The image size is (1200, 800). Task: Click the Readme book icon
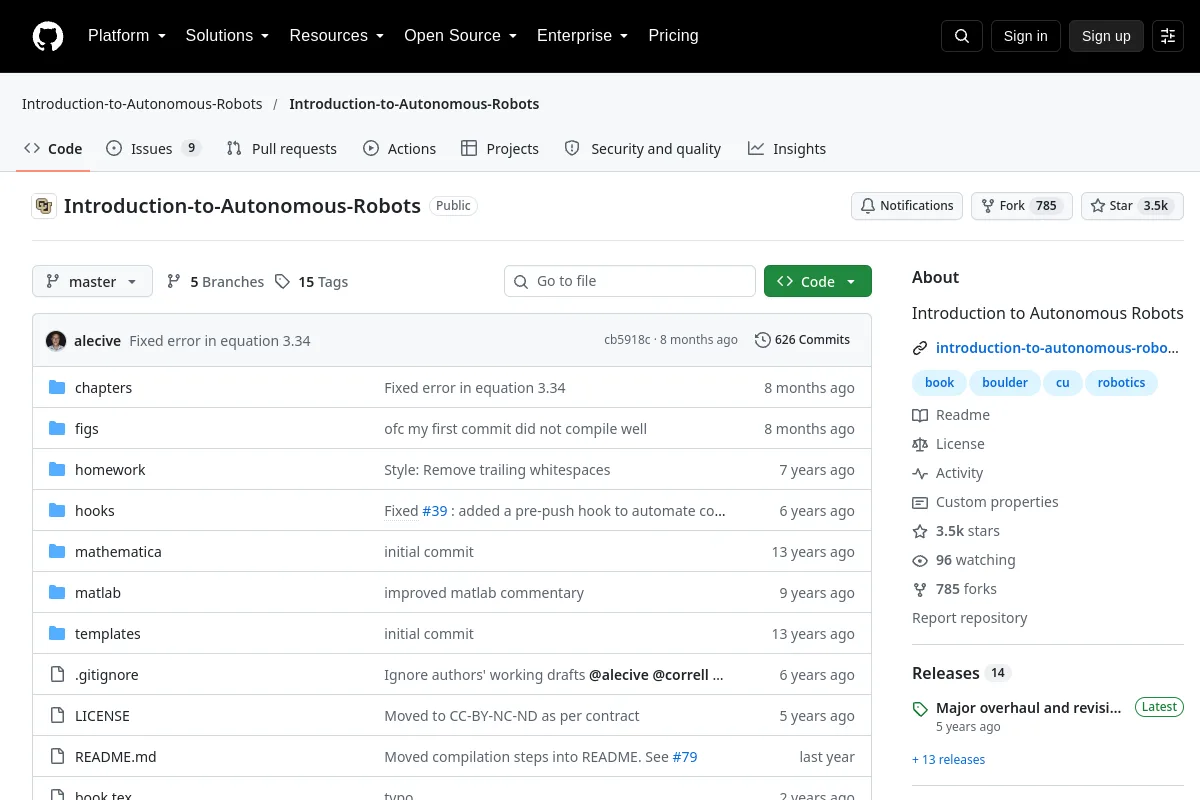(x=920, y=415)
